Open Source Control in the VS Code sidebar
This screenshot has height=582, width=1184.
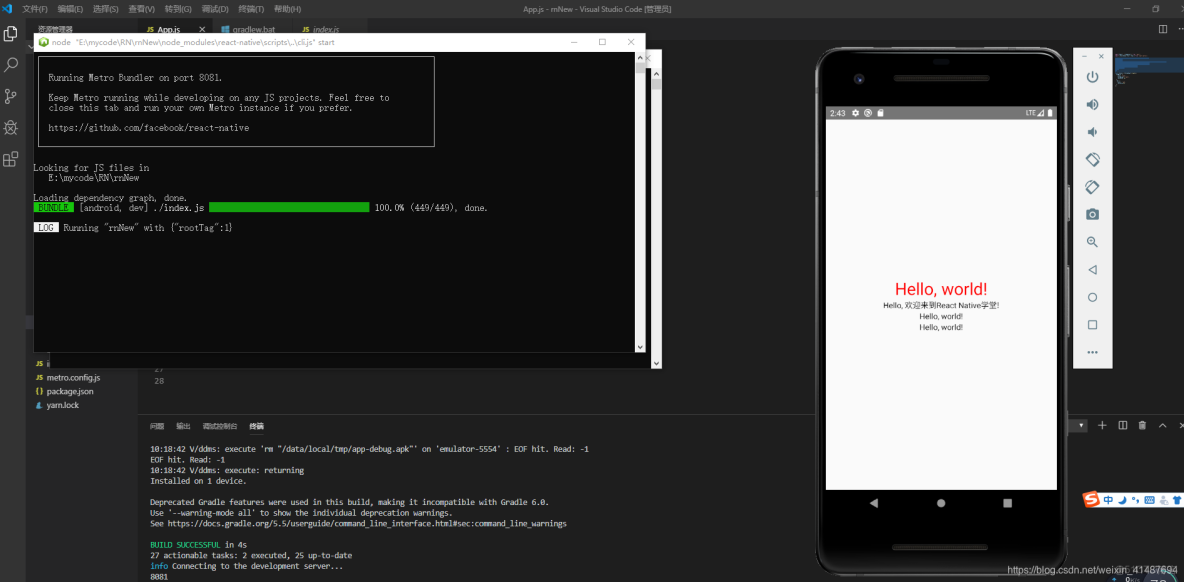(11, 95)
